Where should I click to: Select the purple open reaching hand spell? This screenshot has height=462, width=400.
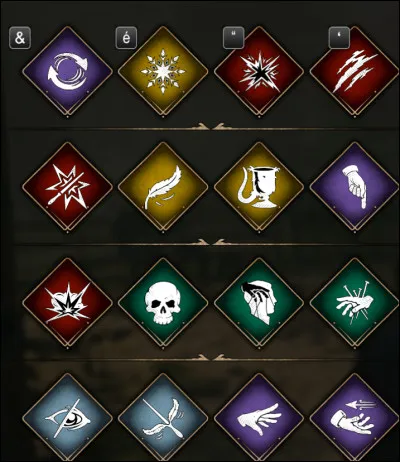(259, 418)
